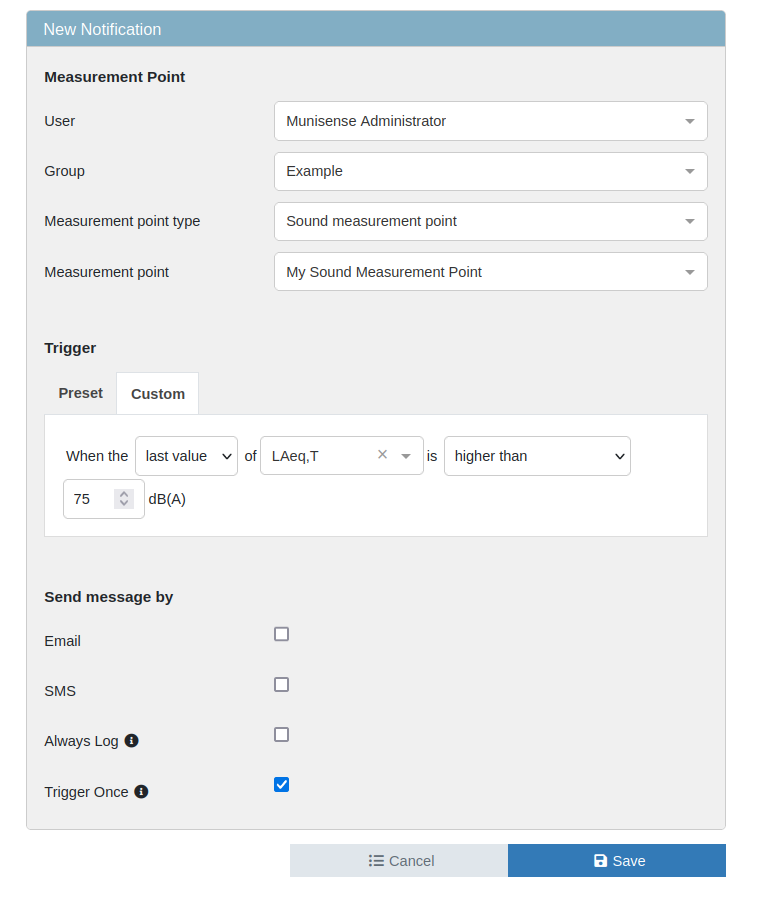Image resolution: width=784 pixels, height=905 pixels.
Task: Click the Cancel button
Action: click(x=399, y=861)
